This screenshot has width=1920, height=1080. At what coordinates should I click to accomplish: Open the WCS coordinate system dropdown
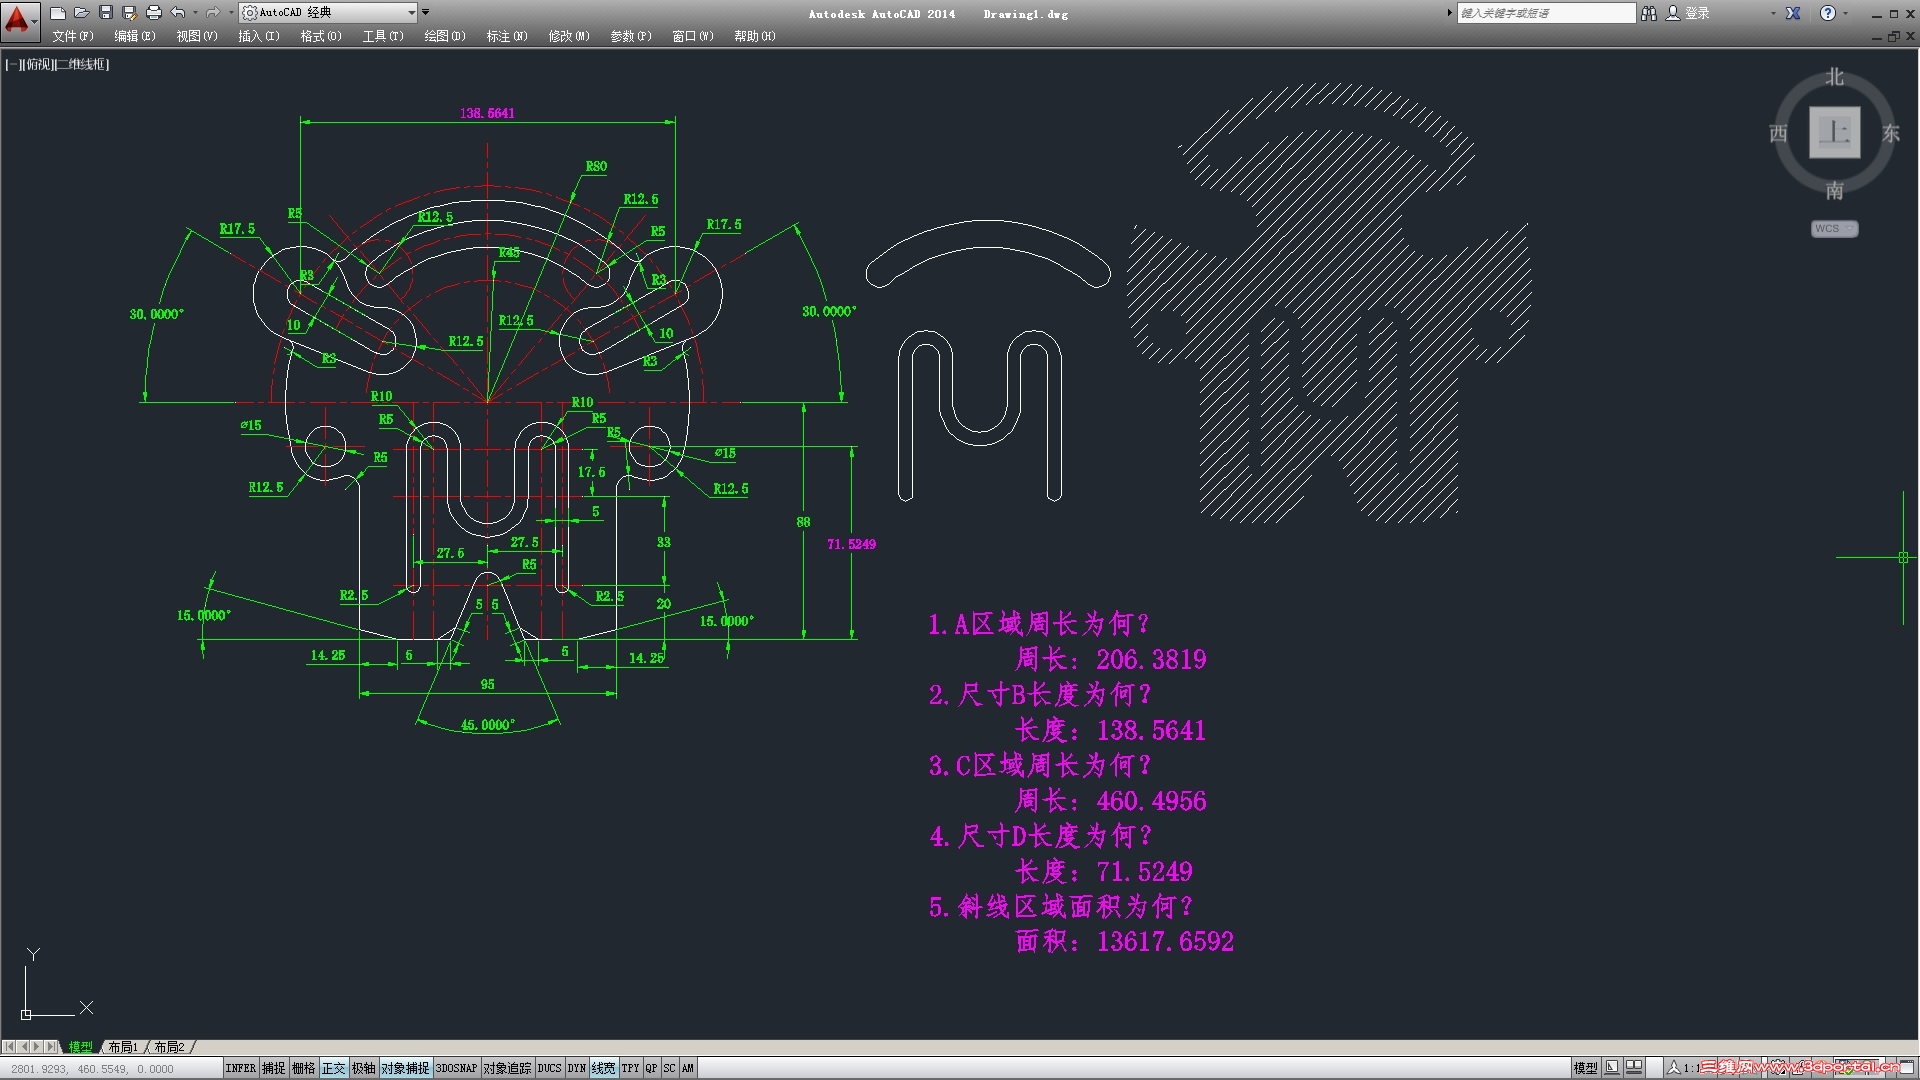[1834, 229]
